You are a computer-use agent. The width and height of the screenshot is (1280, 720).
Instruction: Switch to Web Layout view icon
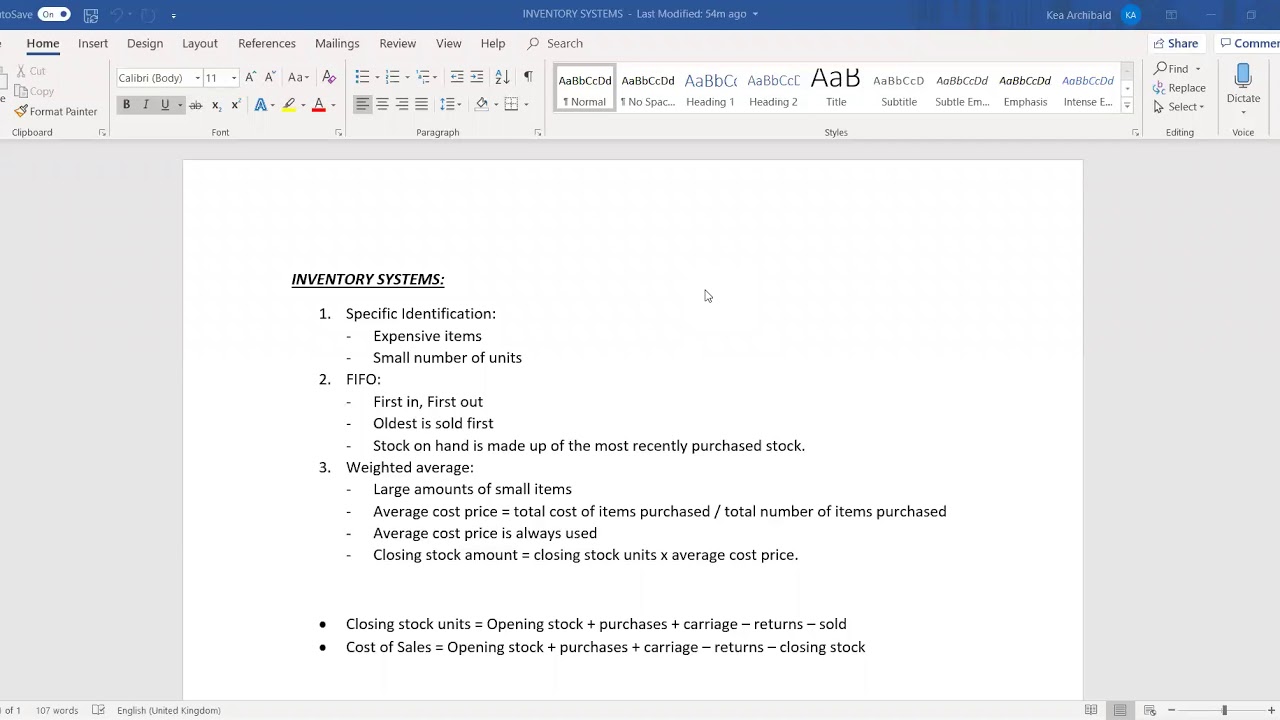point(1150,710)
